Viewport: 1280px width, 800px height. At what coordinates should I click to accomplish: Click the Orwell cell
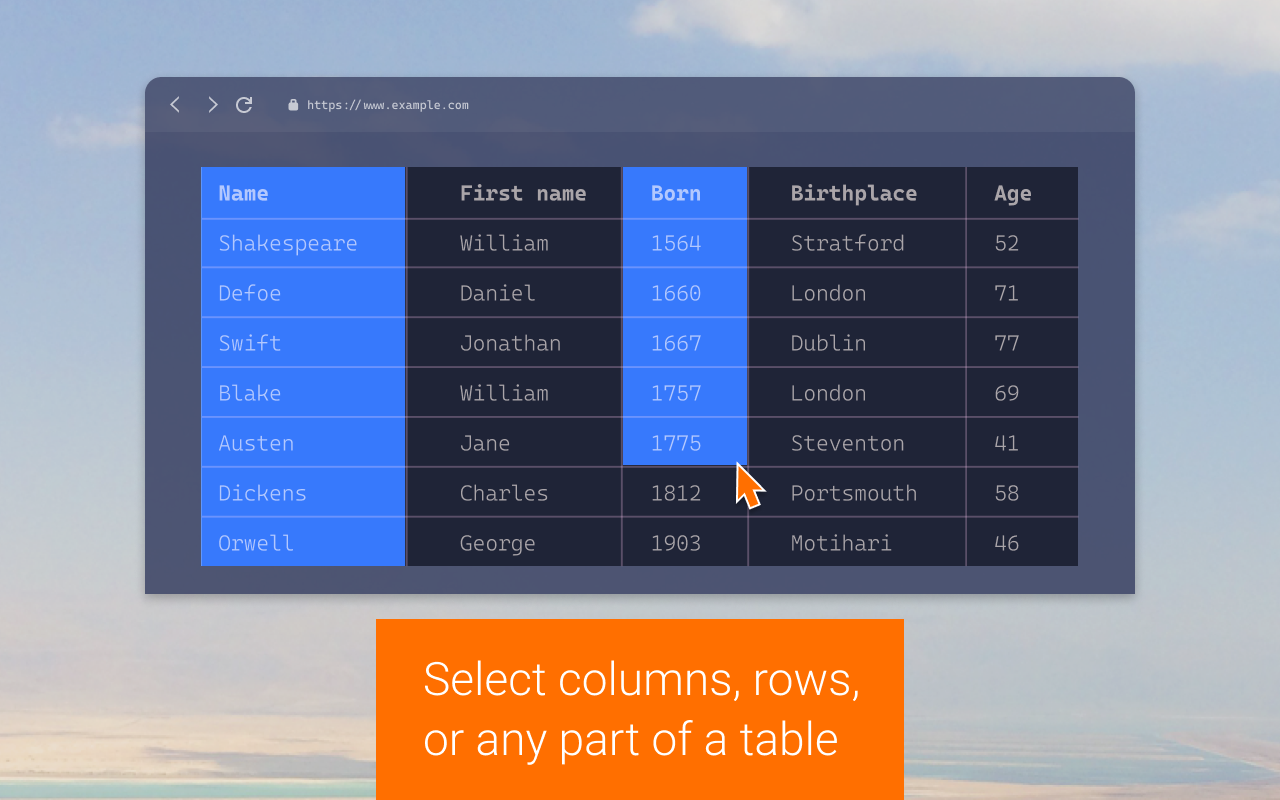tap(303, 543)
